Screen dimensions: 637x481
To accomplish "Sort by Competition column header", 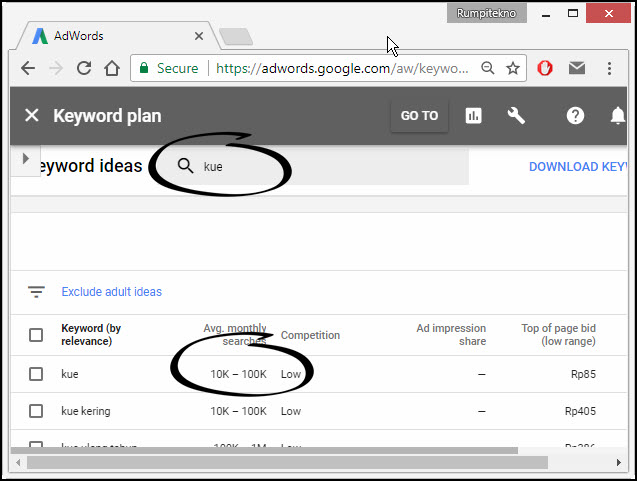I will (310, 335).
